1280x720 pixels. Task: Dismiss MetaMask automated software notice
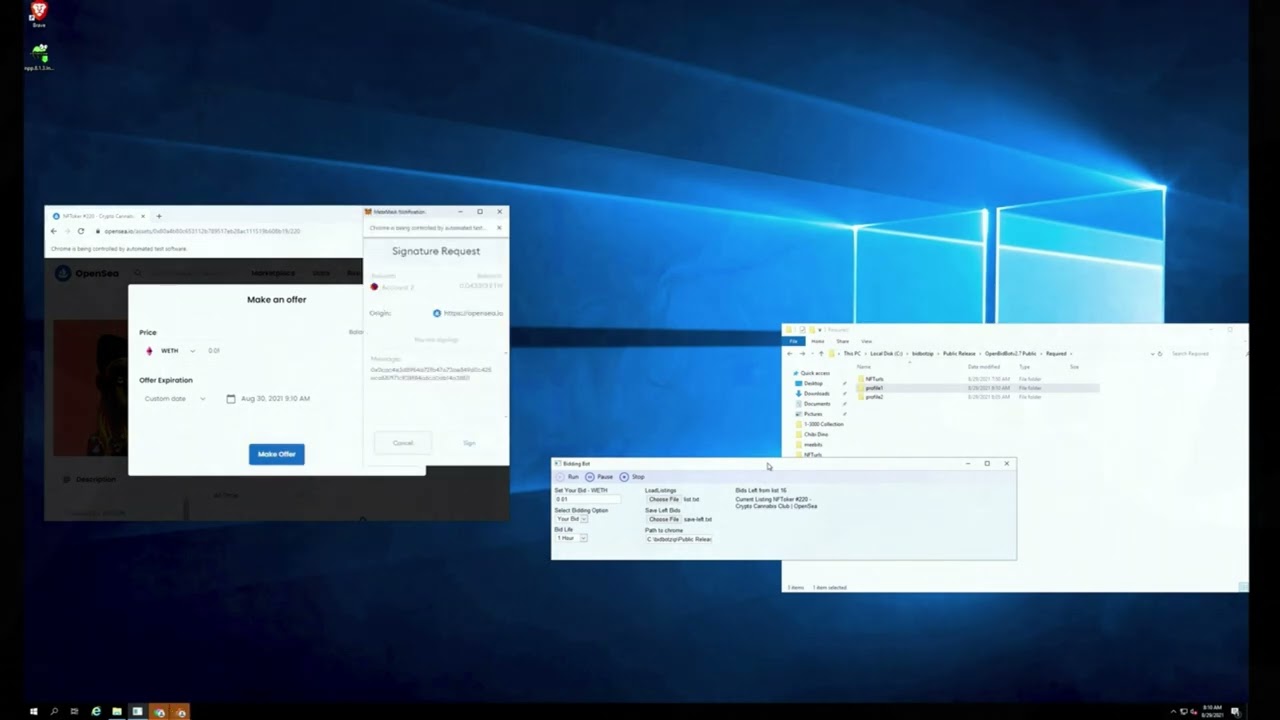pyautogui.click(x=499, y=228)
